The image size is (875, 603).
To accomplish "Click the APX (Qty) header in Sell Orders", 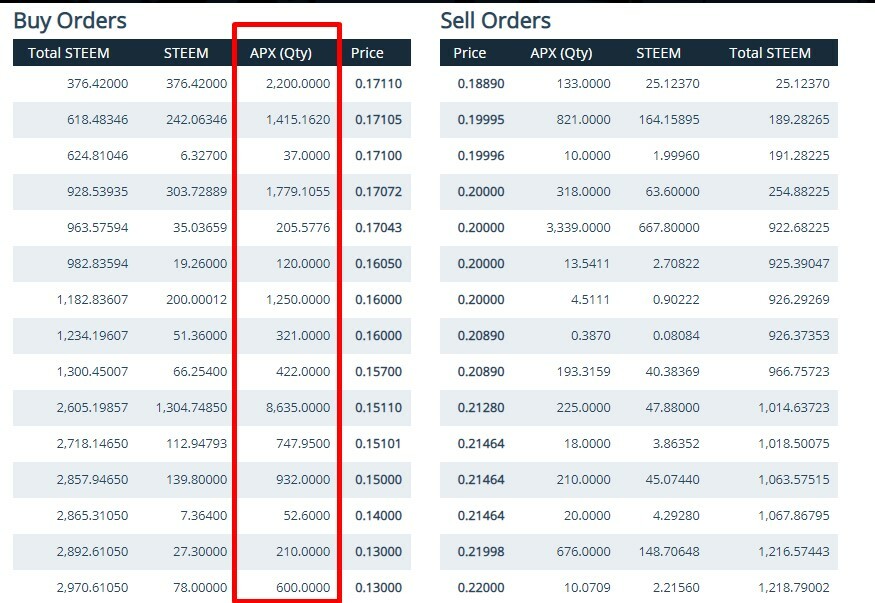I will 562,52.
